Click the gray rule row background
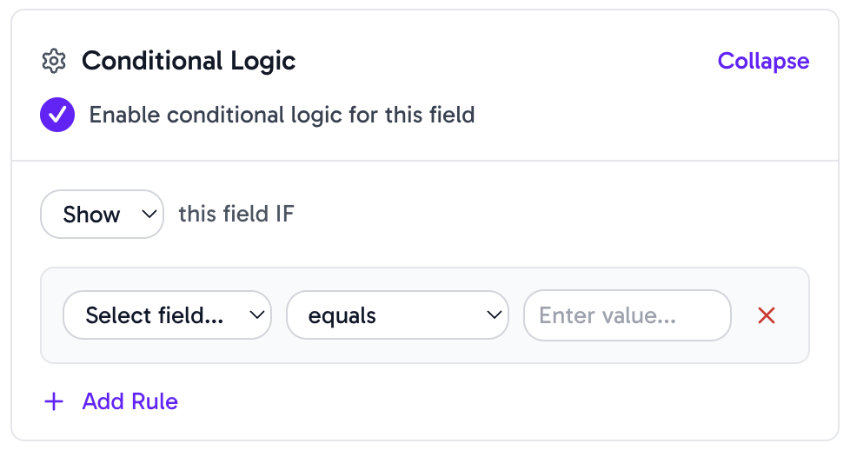This screenshot has width=850, height=450. 425,352
